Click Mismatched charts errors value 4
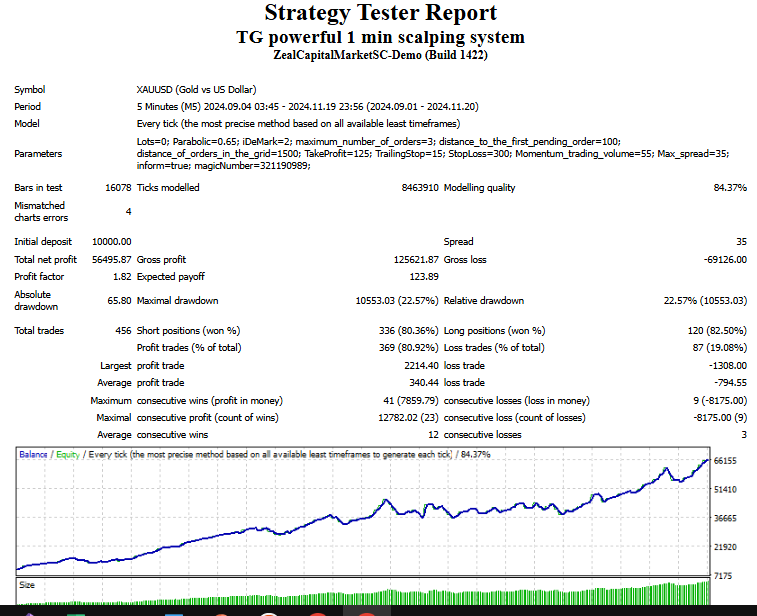 tap(128, 211)
